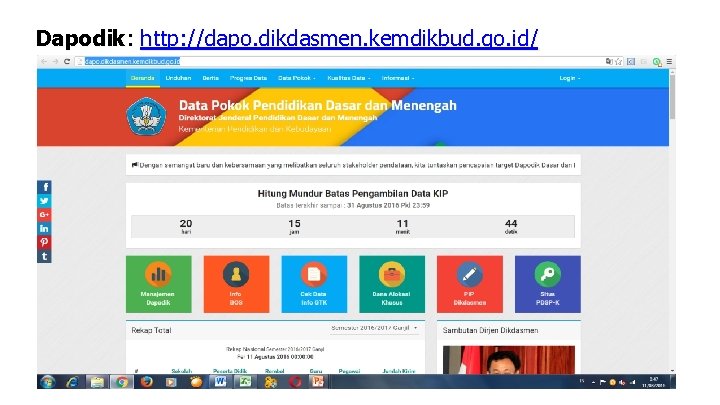
Task: Open the Chrome hamburger menu
Action: [669, 61]
